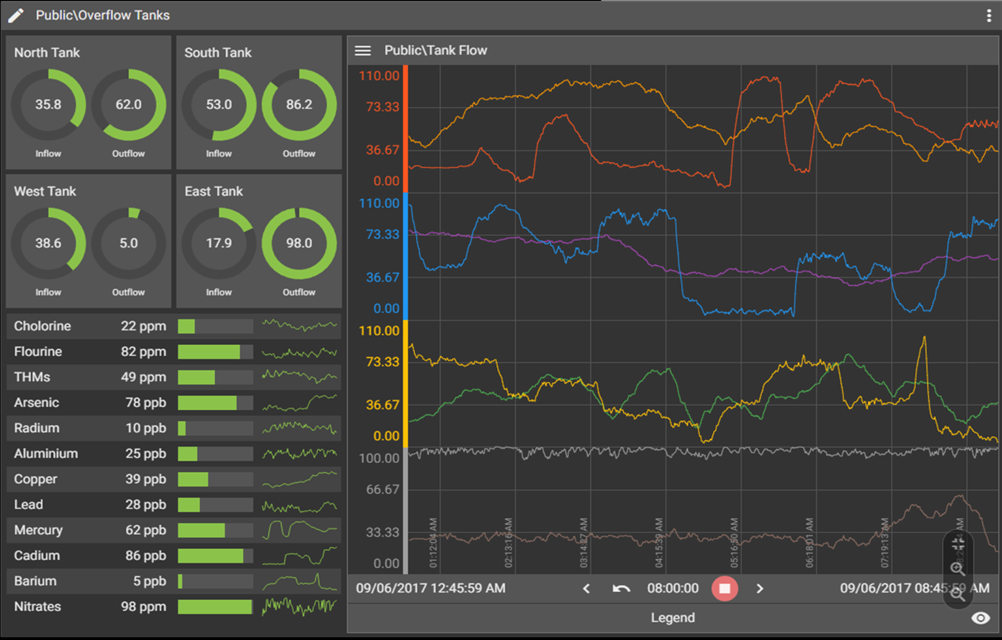Stop live trend with red button
1002x640 pixels.
(724, 589)
